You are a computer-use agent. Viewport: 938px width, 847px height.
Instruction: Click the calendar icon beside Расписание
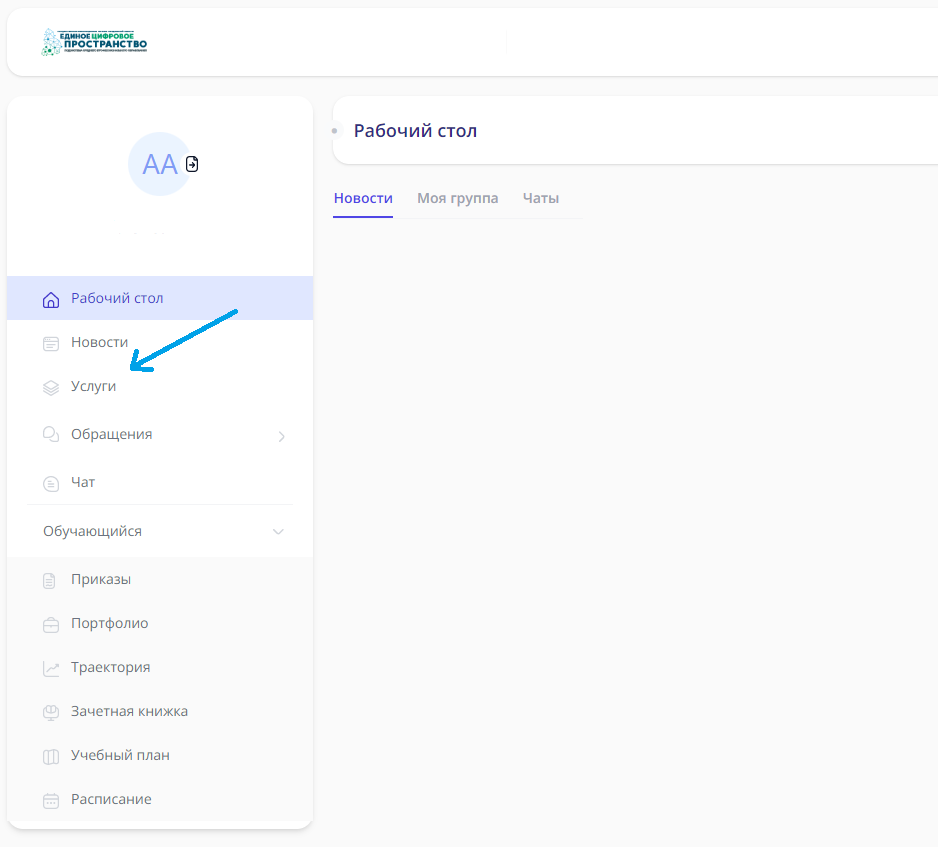[x=51, y=800]
